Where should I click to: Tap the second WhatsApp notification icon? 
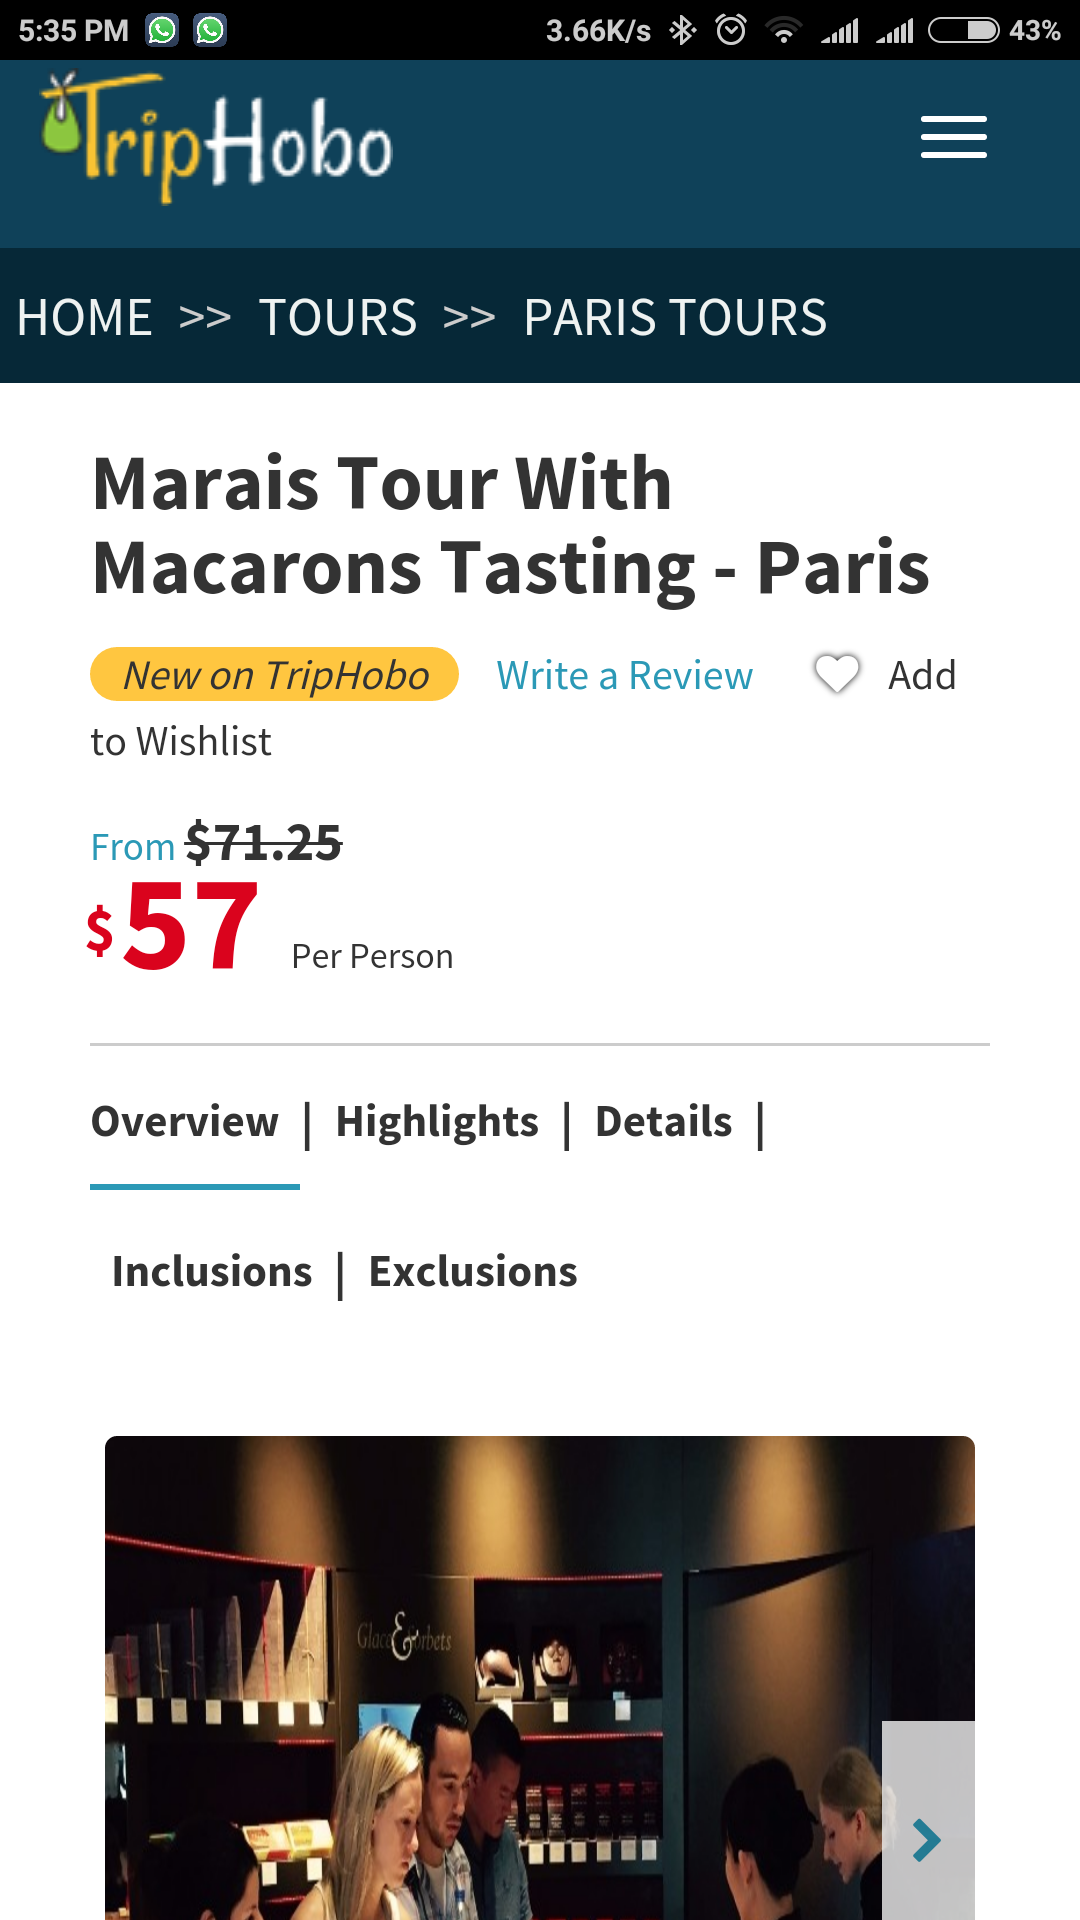click(210, 30)
